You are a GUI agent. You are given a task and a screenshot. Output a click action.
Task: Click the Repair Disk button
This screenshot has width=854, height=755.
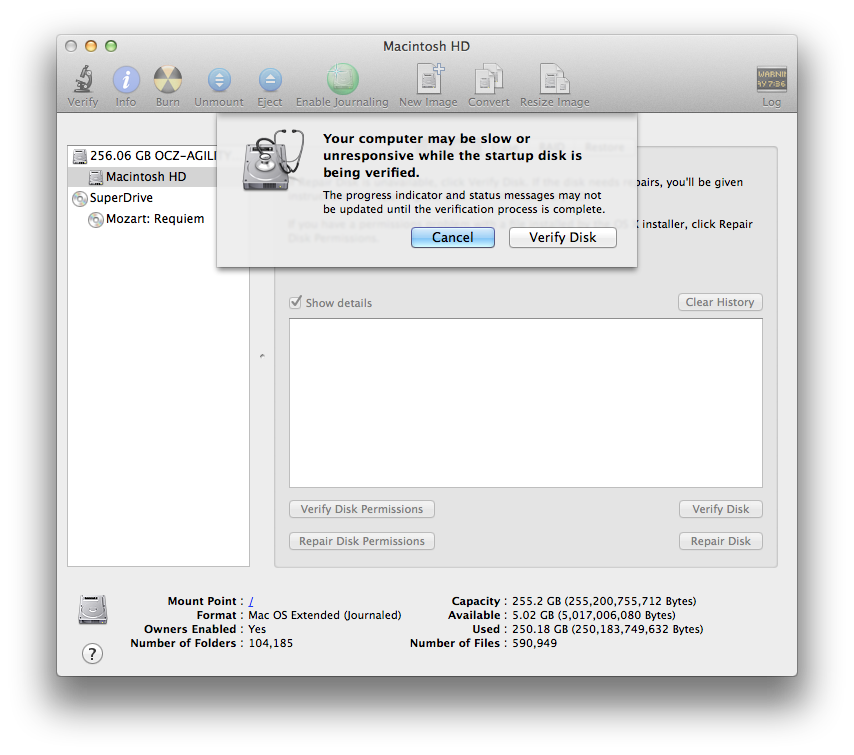pyautogui.click(x=721, y=541)
